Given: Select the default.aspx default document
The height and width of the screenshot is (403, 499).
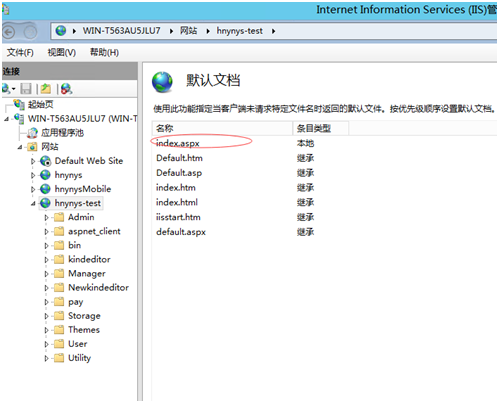Looking at the screenshot, I should 181,232.
